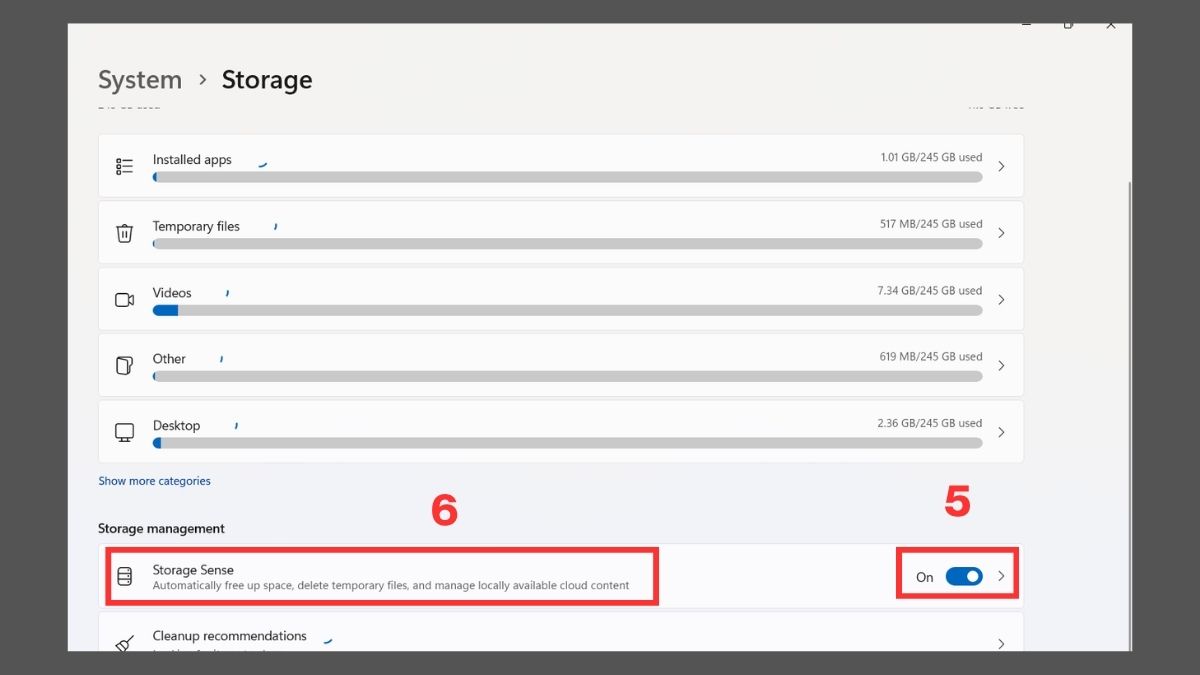
Task: Click the Installed apps list icon
Action: click(x=125, y=166)
